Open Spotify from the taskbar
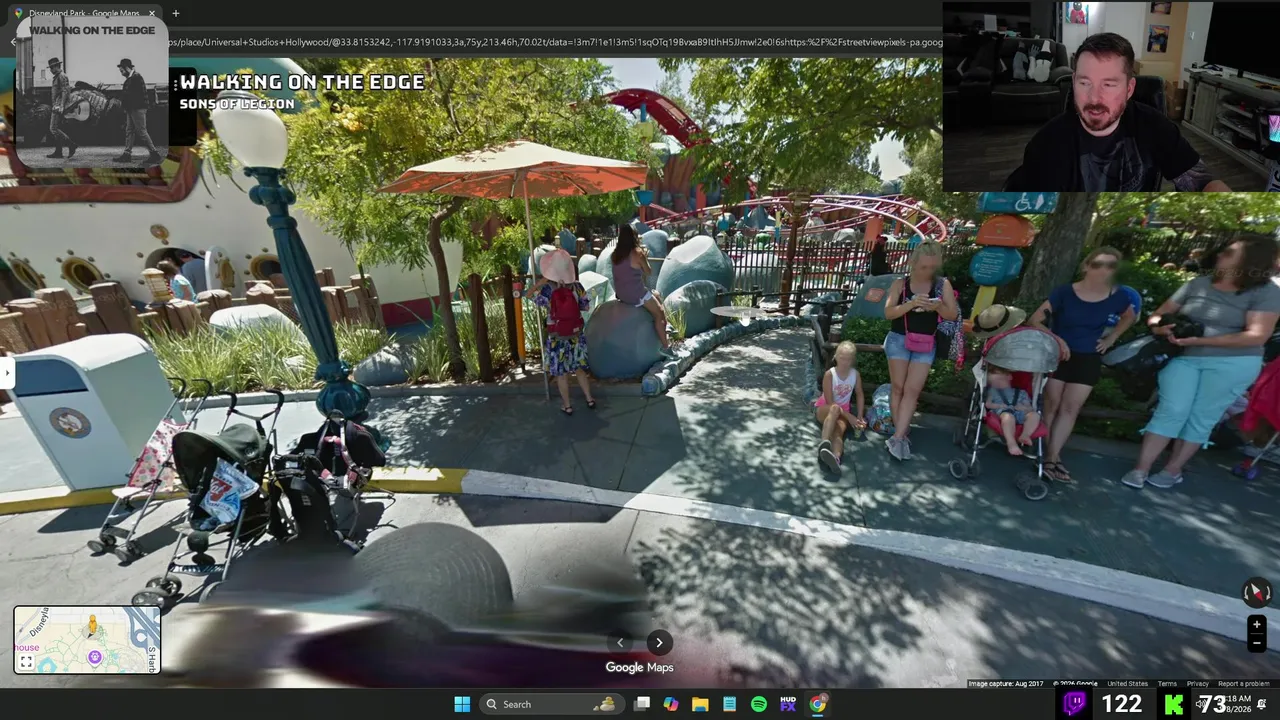1280x720 pixels. 759,704
